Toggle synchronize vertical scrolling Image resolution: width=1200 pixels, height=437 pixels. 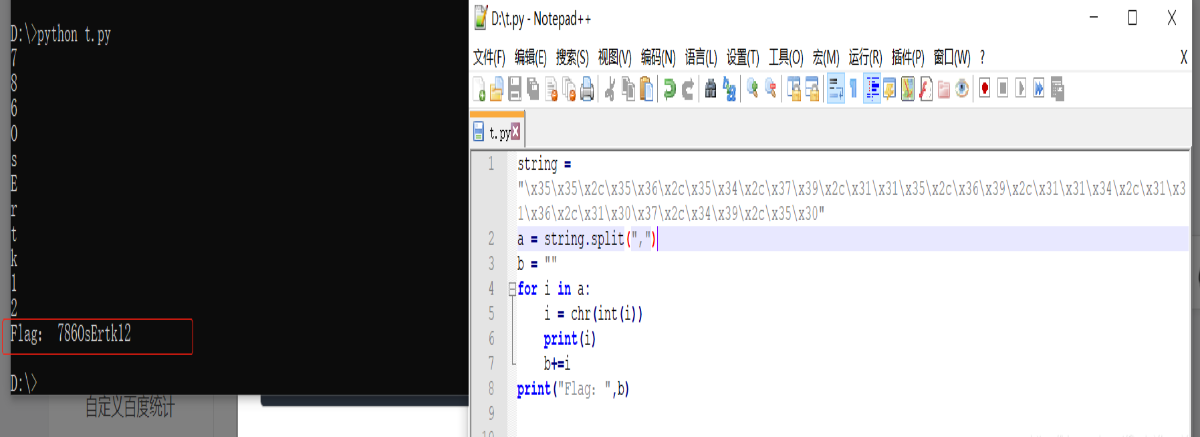pyautogui.click(x=795, y=89)
